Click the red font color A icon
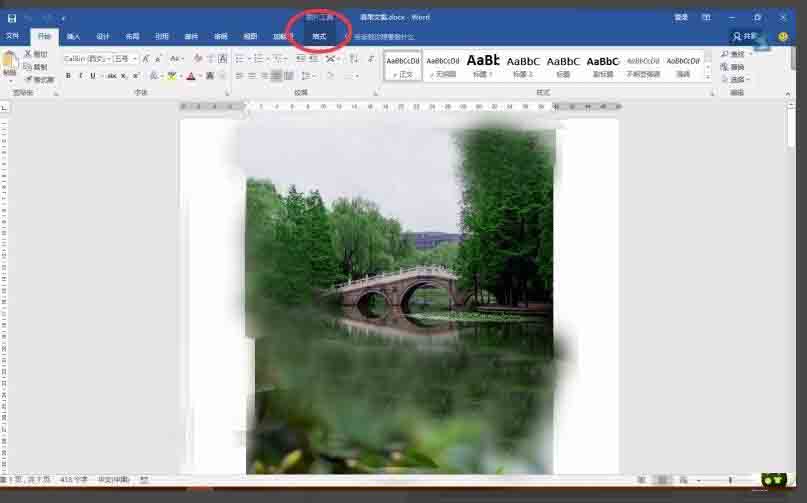This screenshot has width=807, height=503. point(191,76)
